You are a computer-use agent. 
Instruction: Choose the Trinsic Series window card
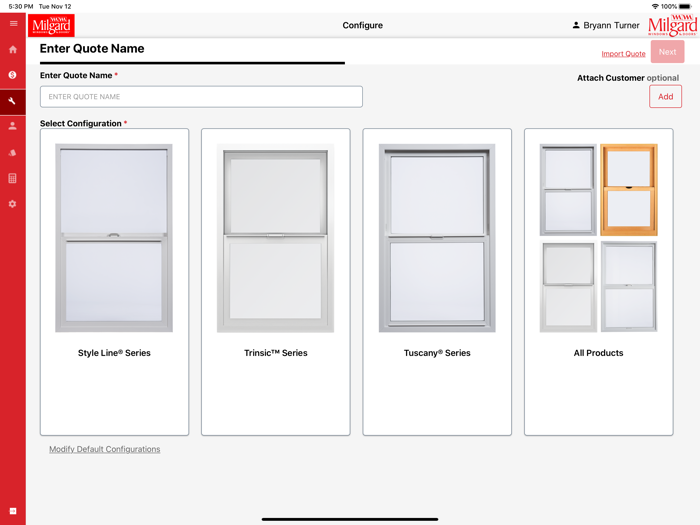(275, 281)
